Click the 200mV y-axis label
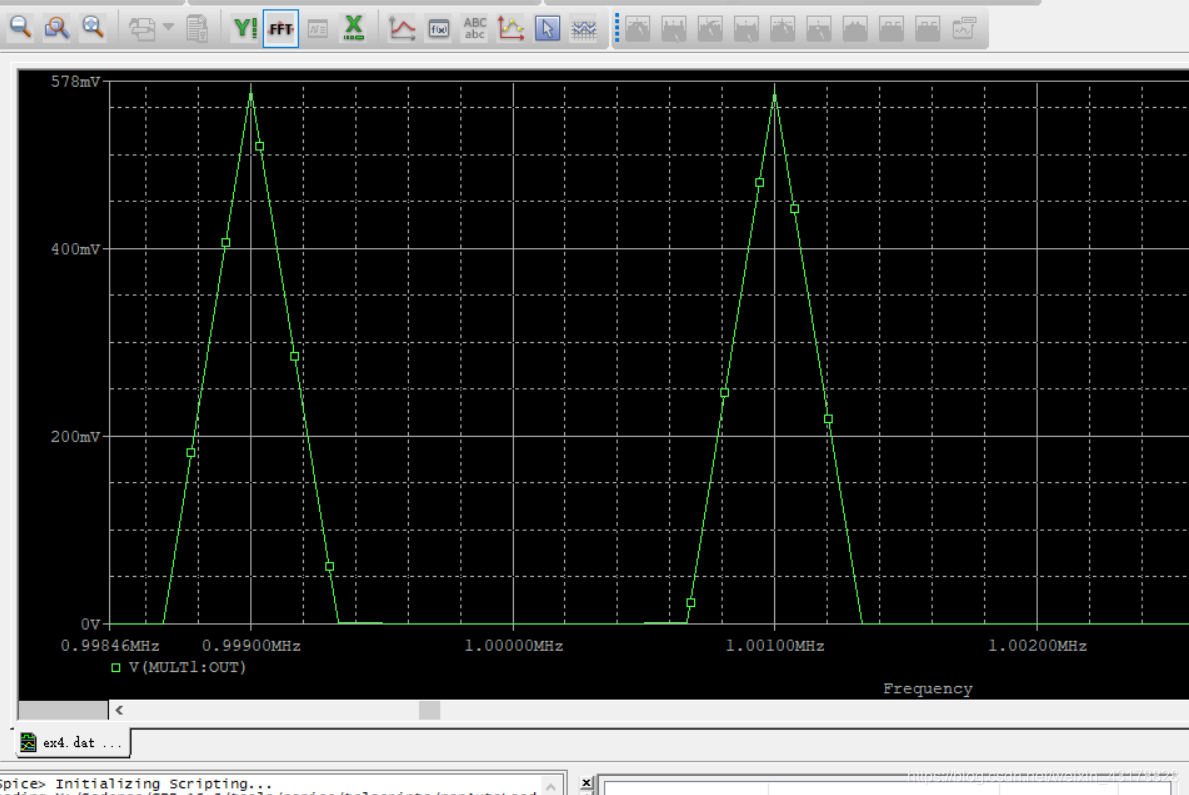1189x795 pixels. tap(75, 436)
